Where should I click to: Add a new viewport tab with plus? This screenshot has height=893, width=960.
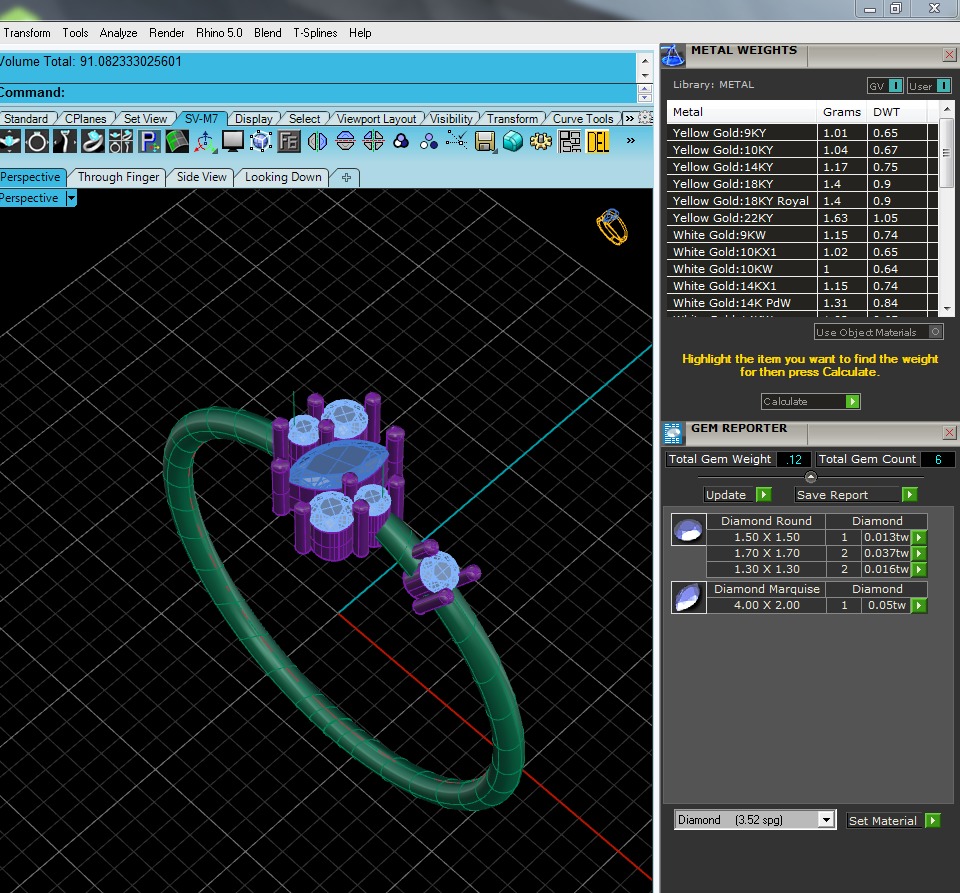pyautogui.click(x=347, y=177)
